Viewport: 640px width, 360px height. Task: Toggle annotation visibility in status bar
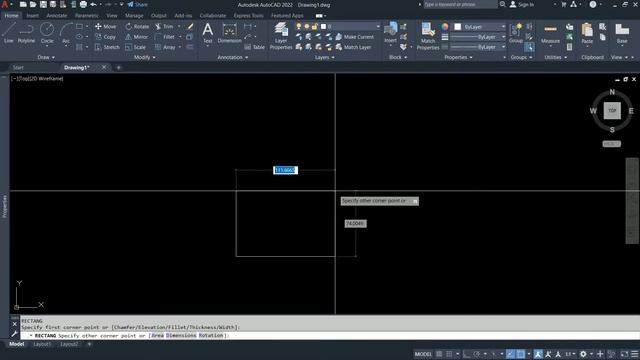[x=538, y=354]
